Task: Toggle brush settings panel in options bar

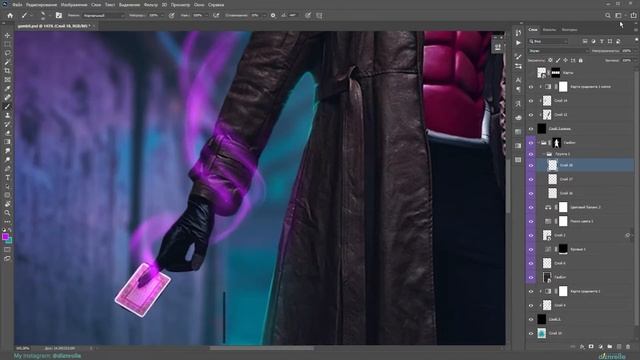Action: point(59,16)
